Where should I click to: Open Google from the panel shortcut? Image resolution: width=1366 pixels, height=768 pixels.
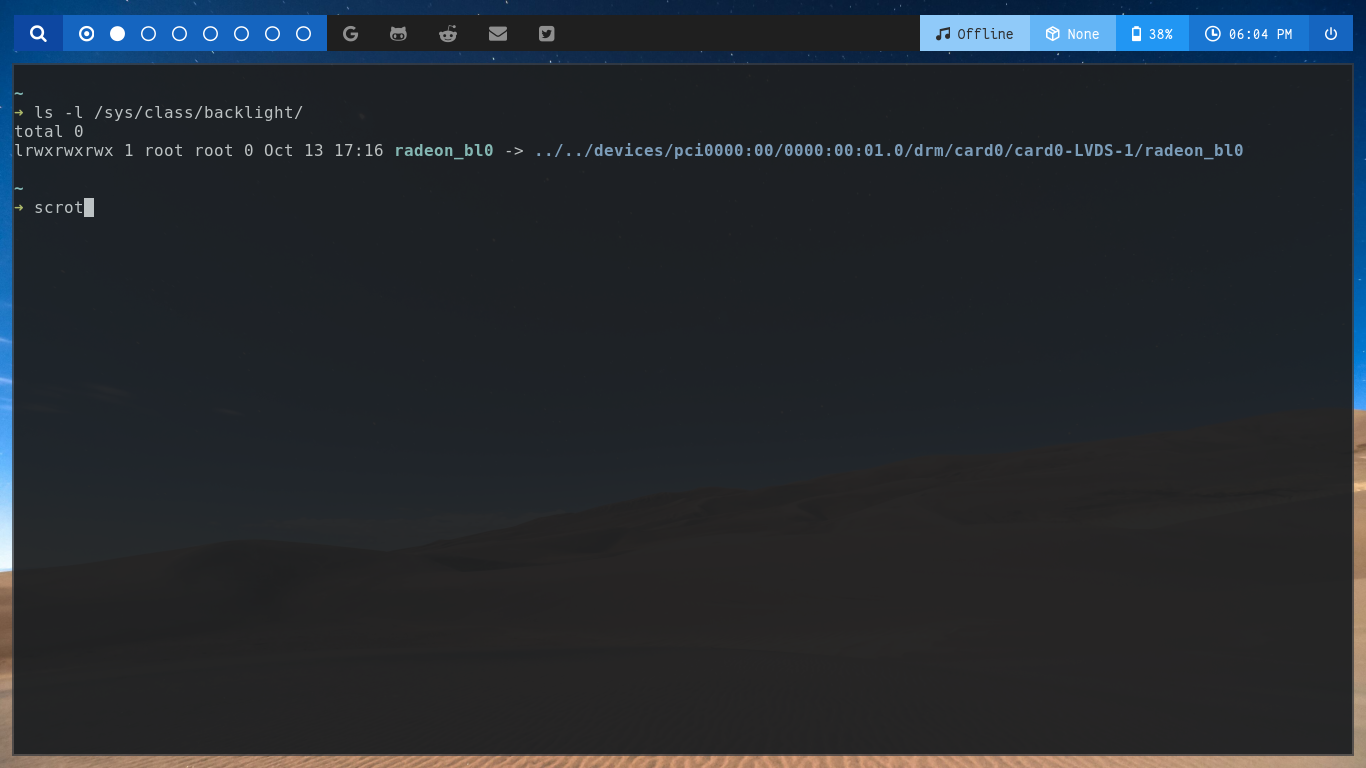click(350, 33)
